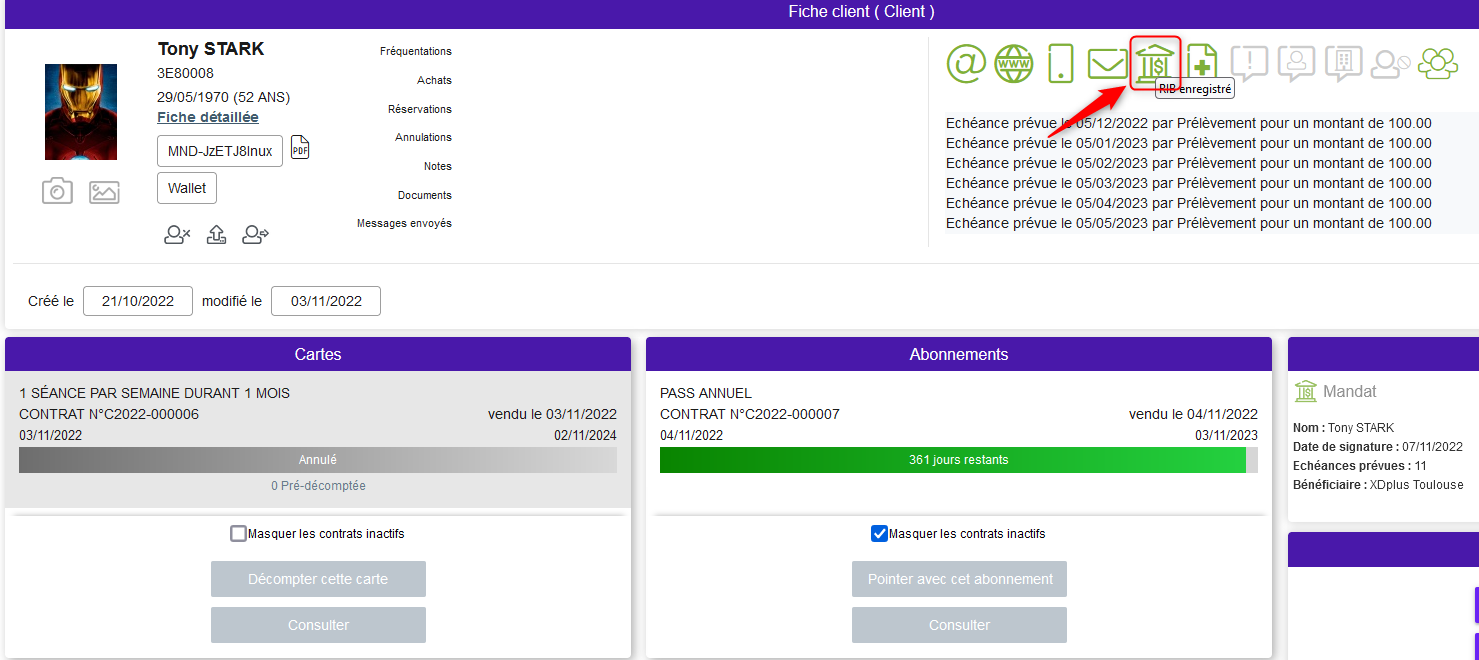
Task: Click the Mandat bank icon
Action: 1306,392
